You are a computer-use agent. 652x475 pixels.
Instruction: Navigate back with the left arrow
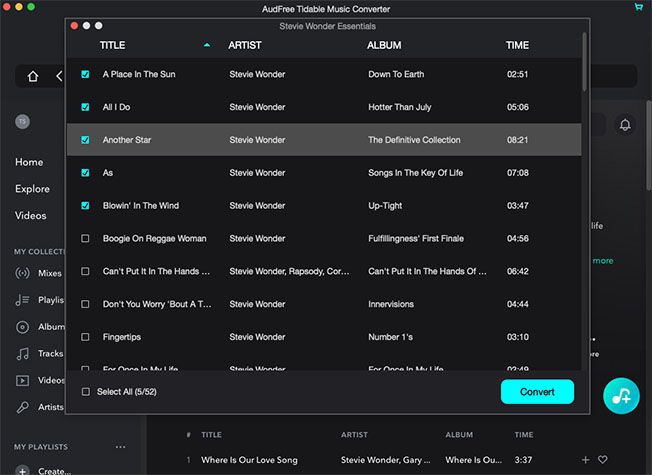[59, 76]
